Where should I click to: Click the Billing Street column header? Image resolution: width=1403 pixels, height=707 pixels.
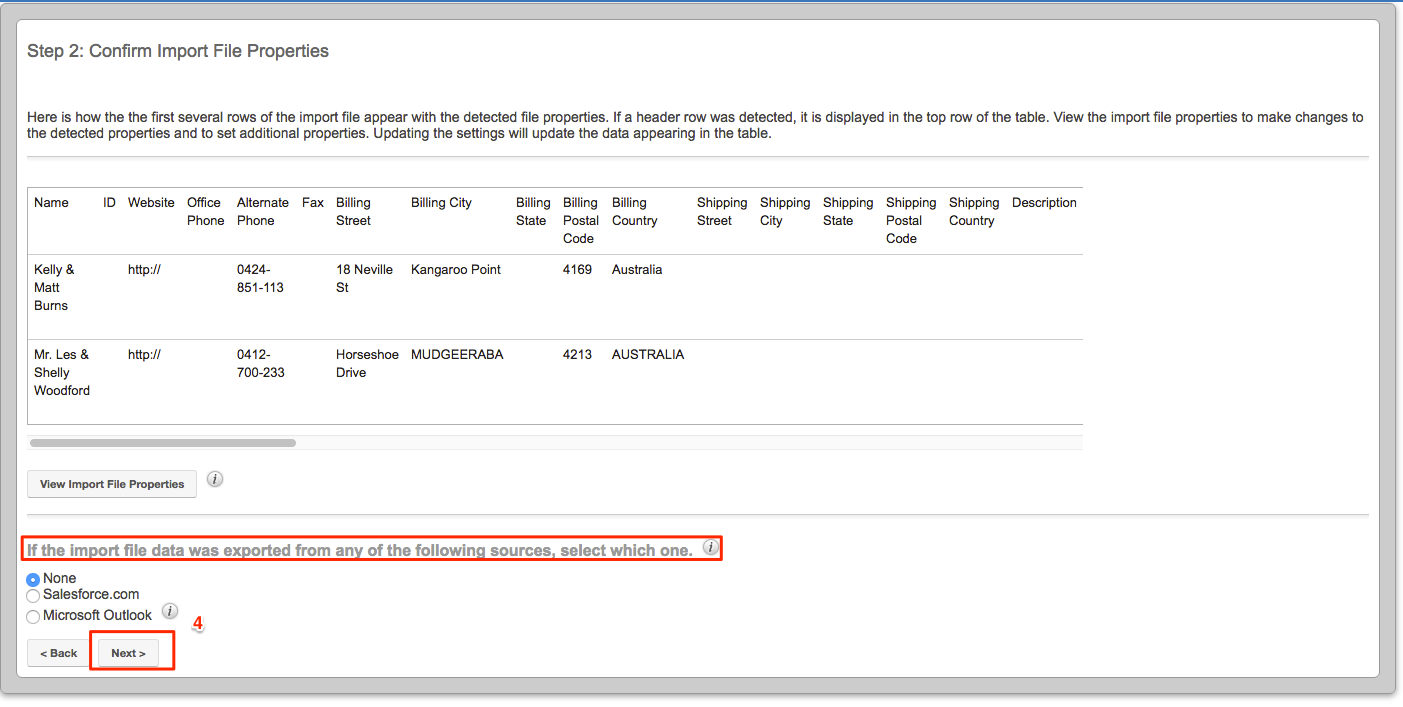(x=354, y=211)
